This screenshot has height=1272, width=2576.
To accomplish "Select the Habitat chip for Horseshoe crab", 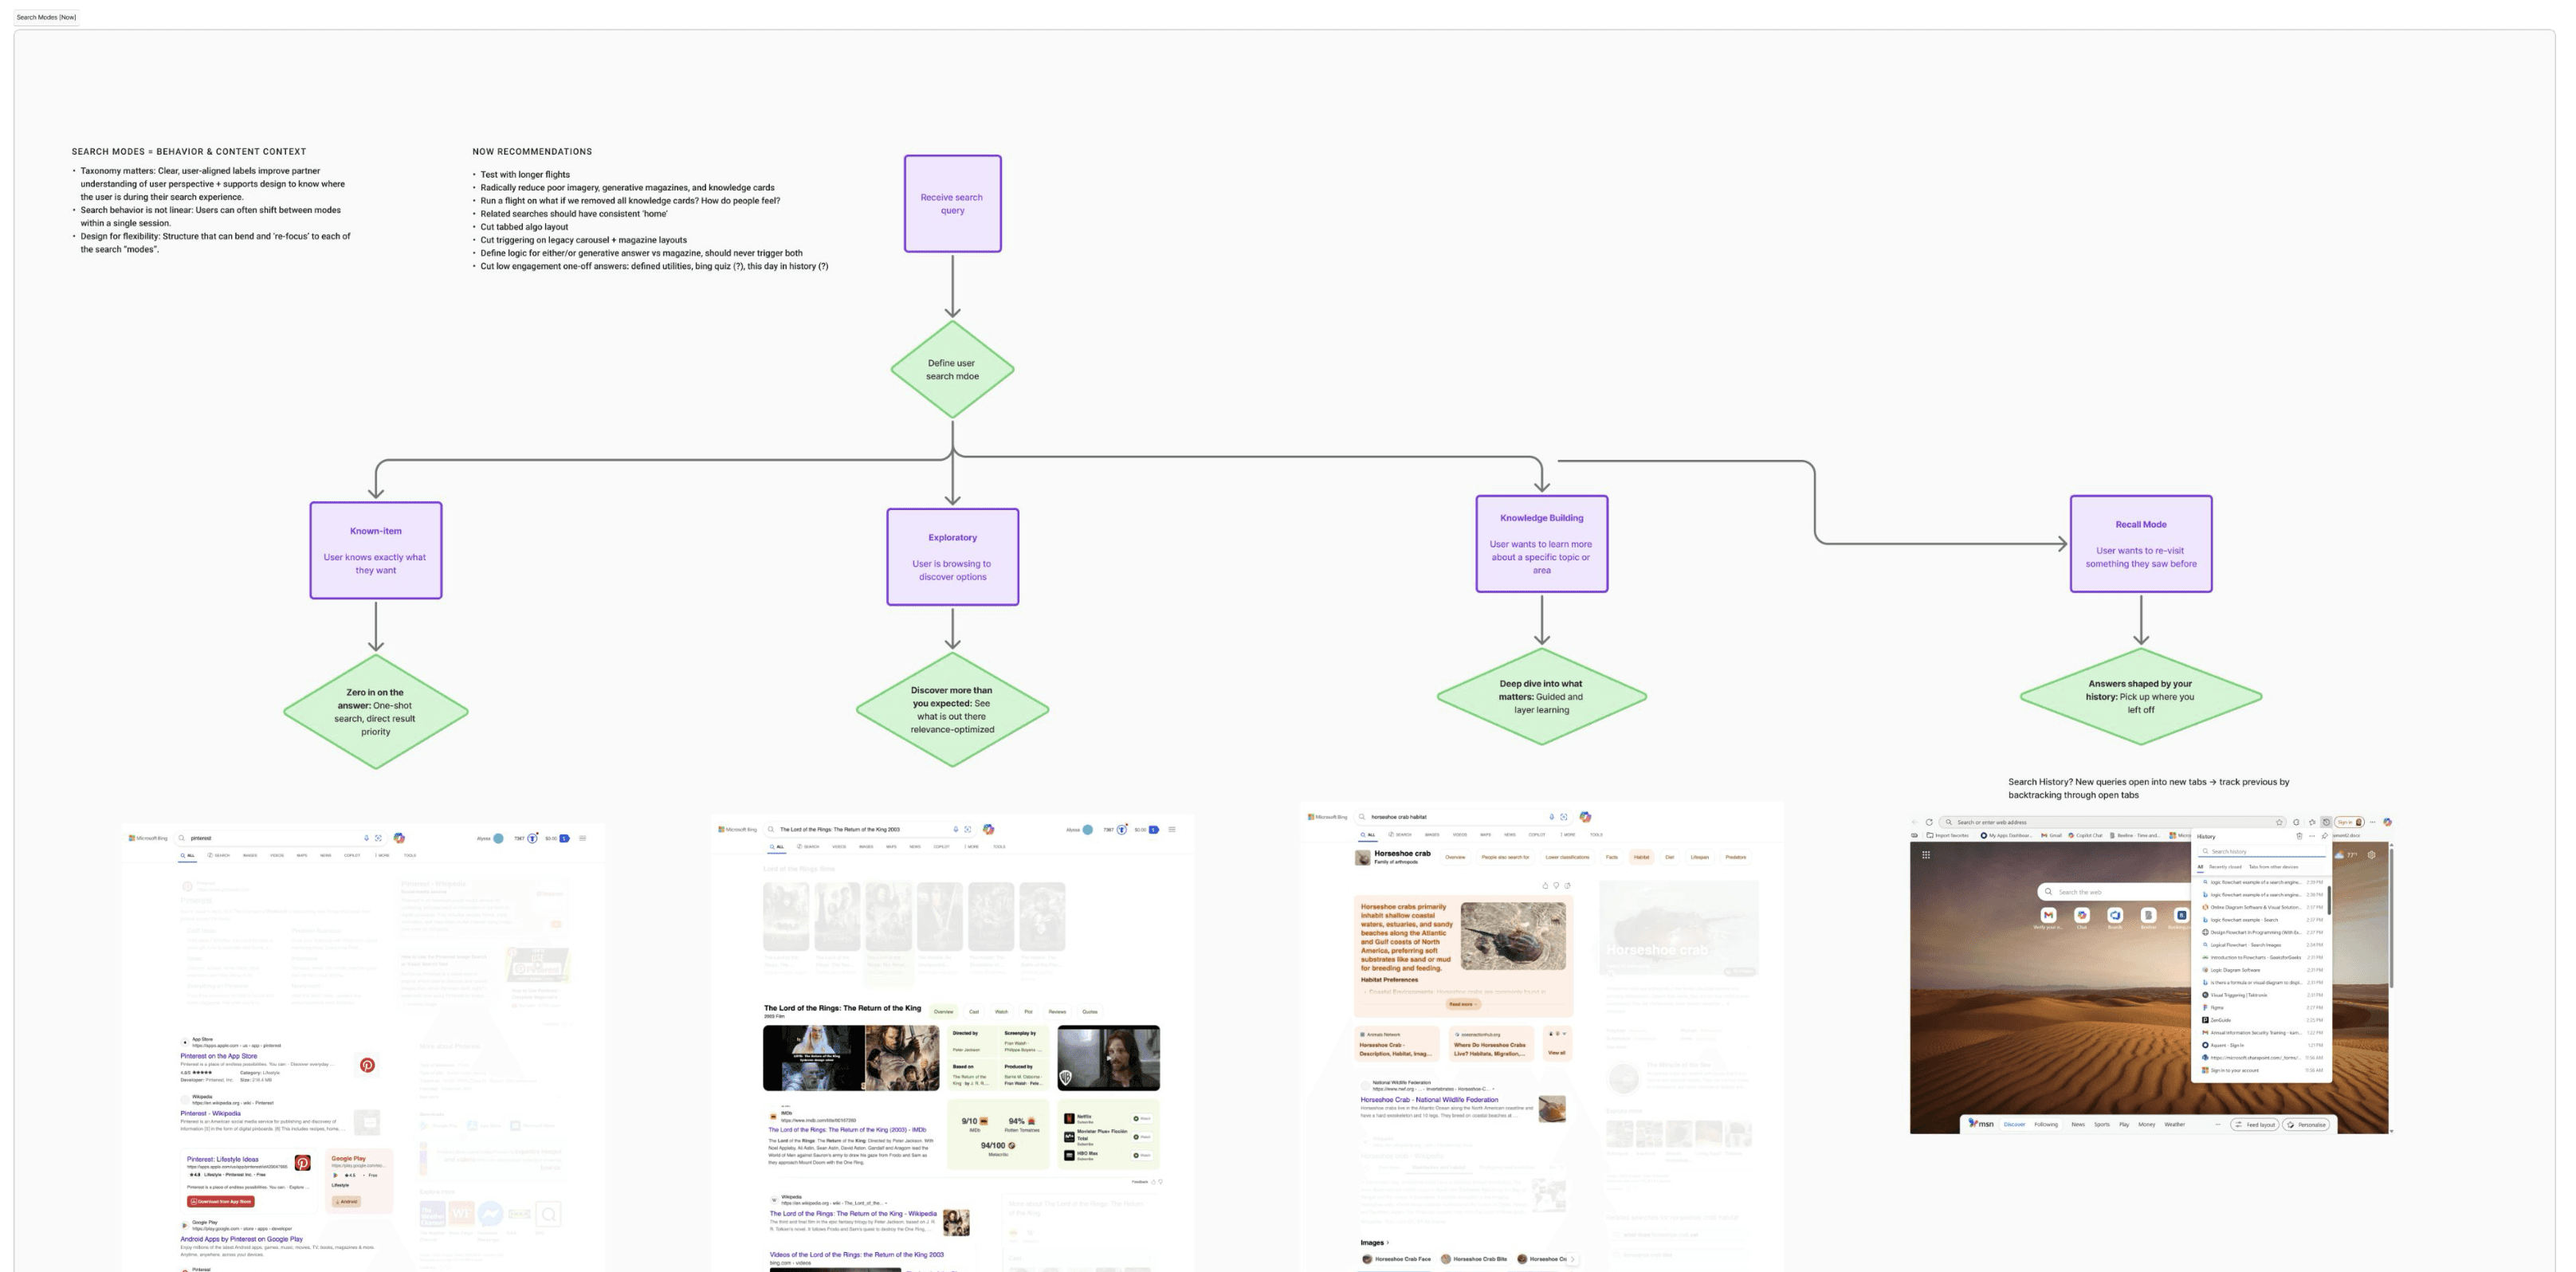I will (1641, 857).
